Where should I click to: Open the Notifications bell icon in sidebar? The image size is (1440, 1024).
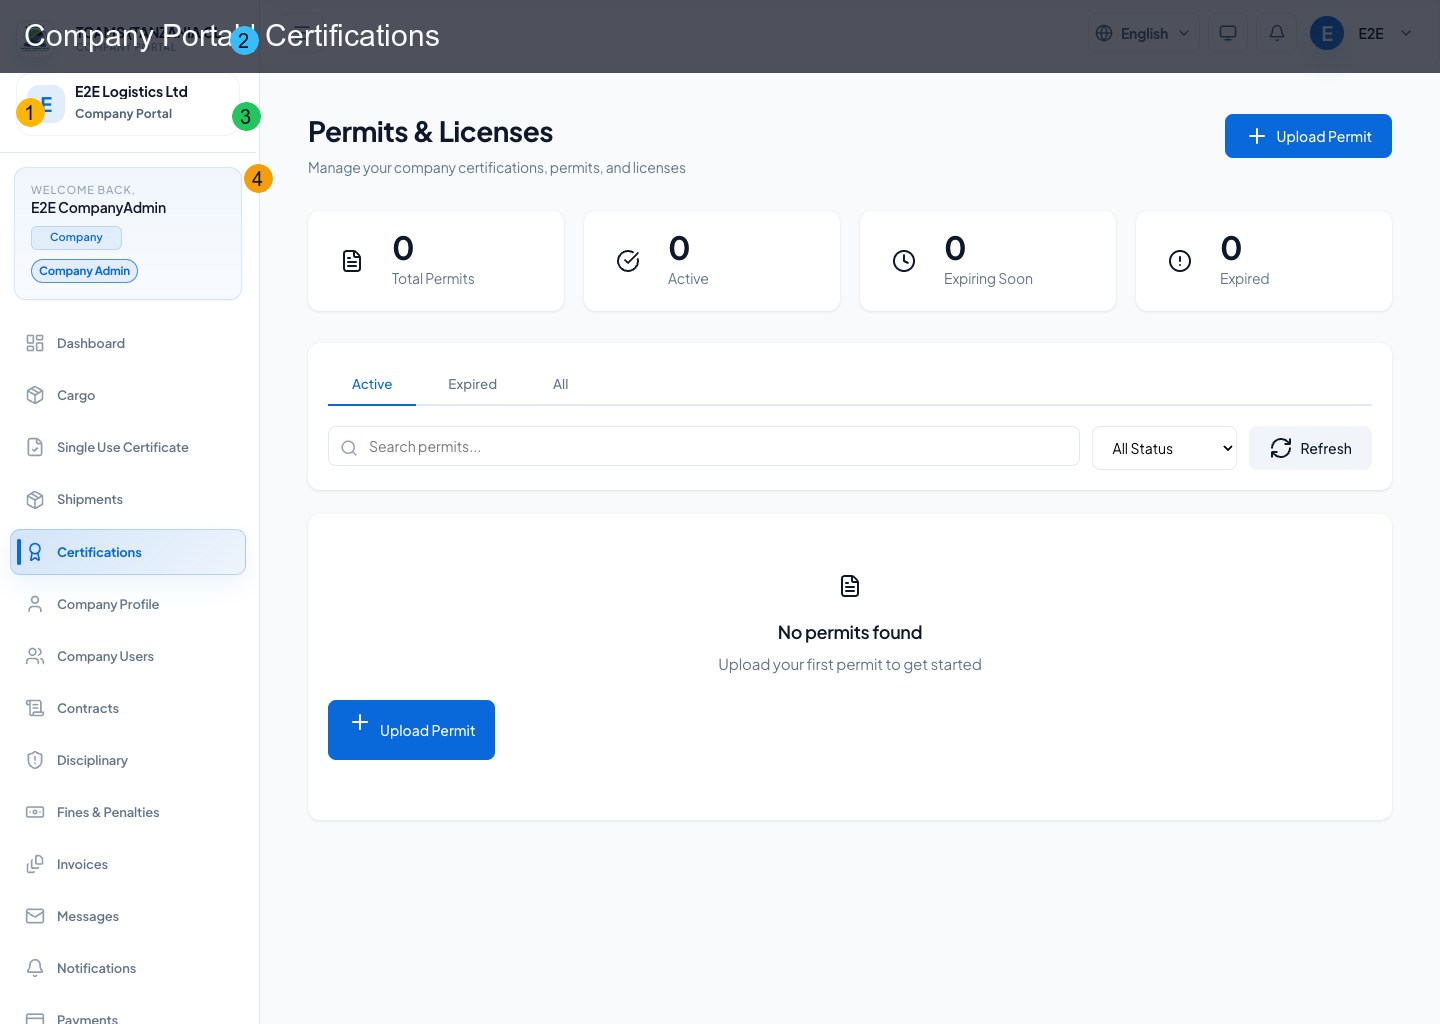coord(35,968)
